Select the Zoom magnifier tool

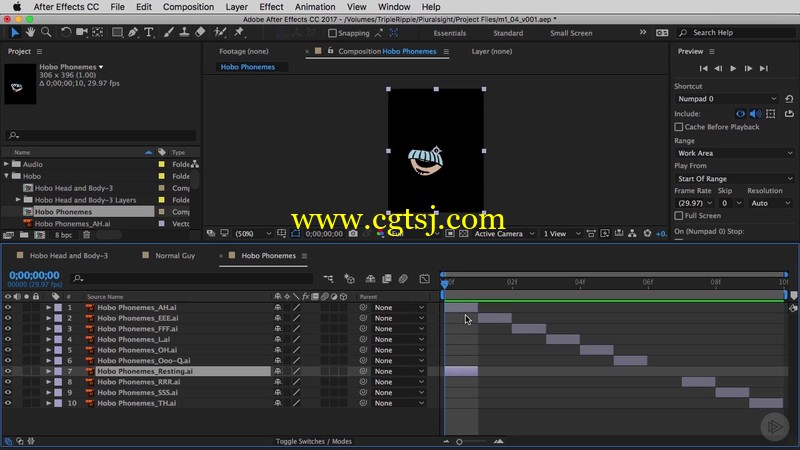[46, 32]
